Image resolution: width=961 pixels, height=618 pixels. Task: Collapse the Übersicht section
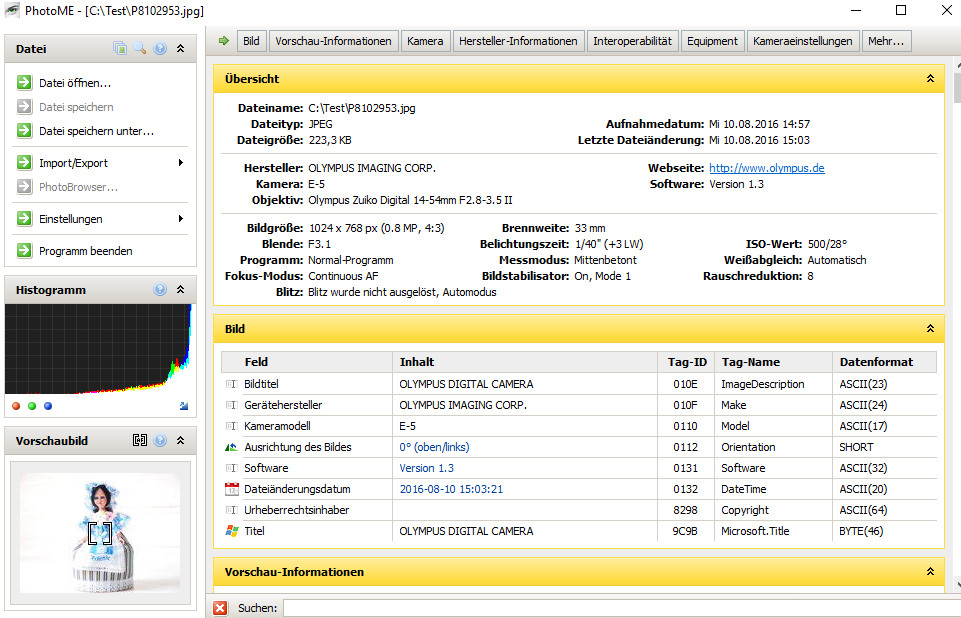tap(930, 79)
